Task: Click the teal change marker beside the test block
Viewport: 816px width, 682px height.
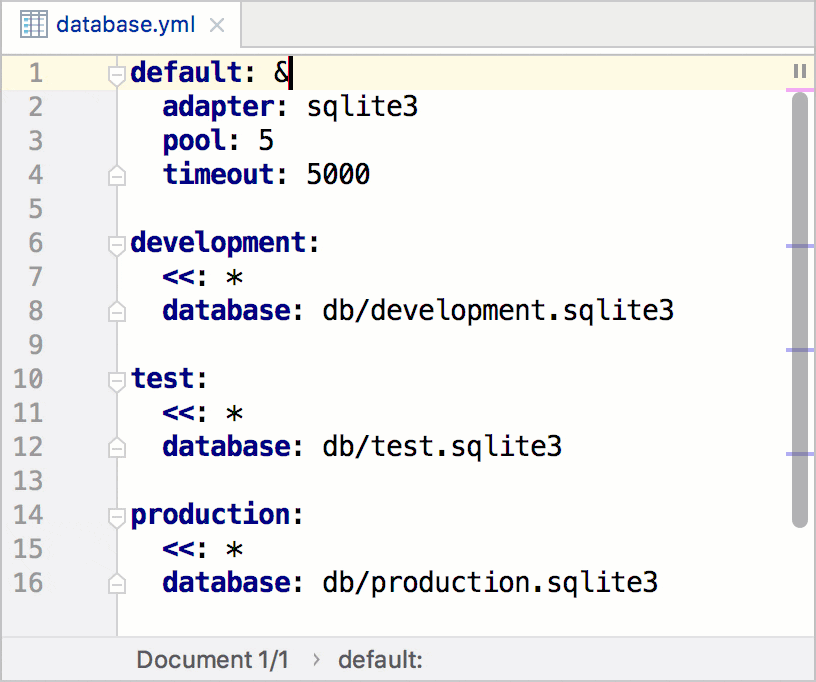Action: click(800, 349)
